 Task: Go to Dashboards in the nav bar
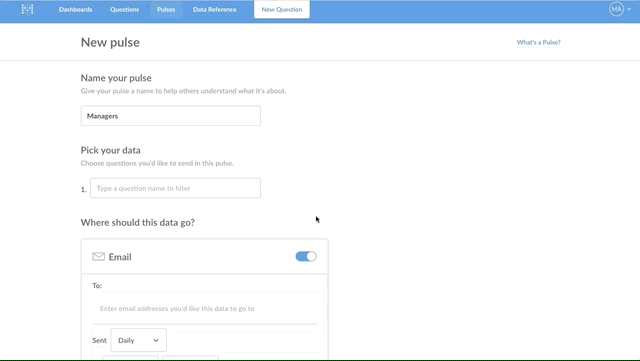coord(76,9)
